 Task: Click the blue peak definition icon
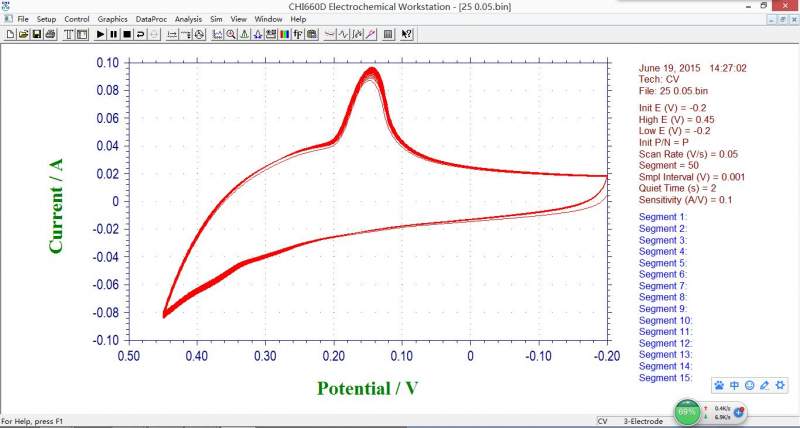(x=257, y=34)
